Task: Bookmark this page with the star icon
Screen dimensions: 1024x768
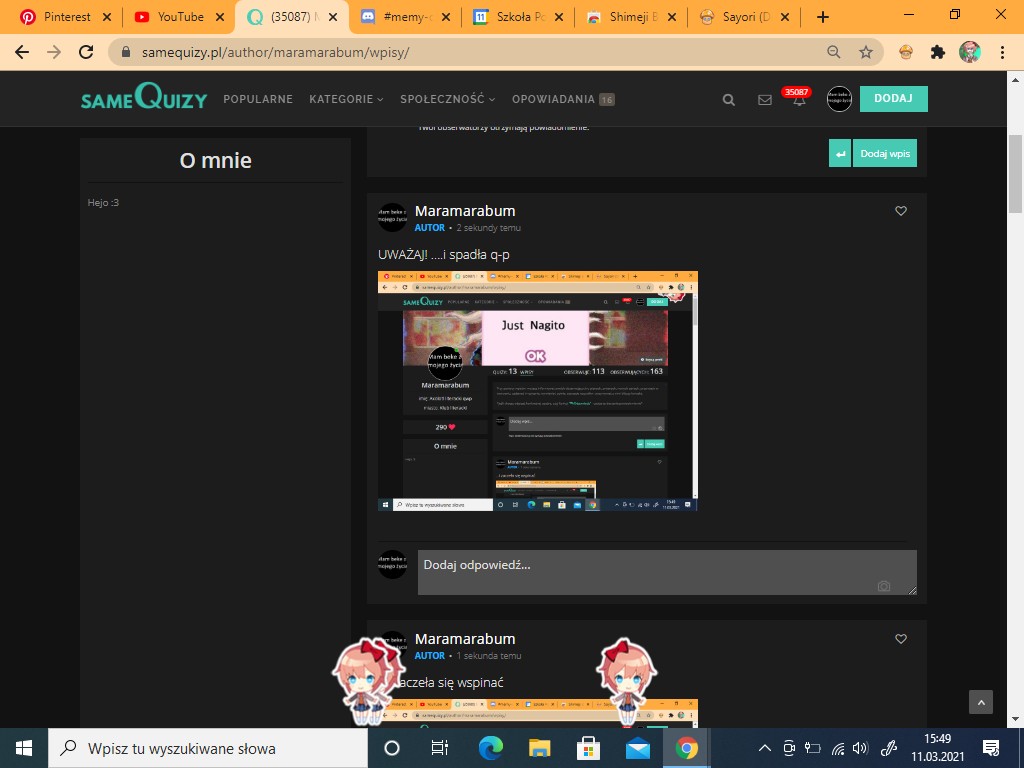Action: (x=866, y=52)
